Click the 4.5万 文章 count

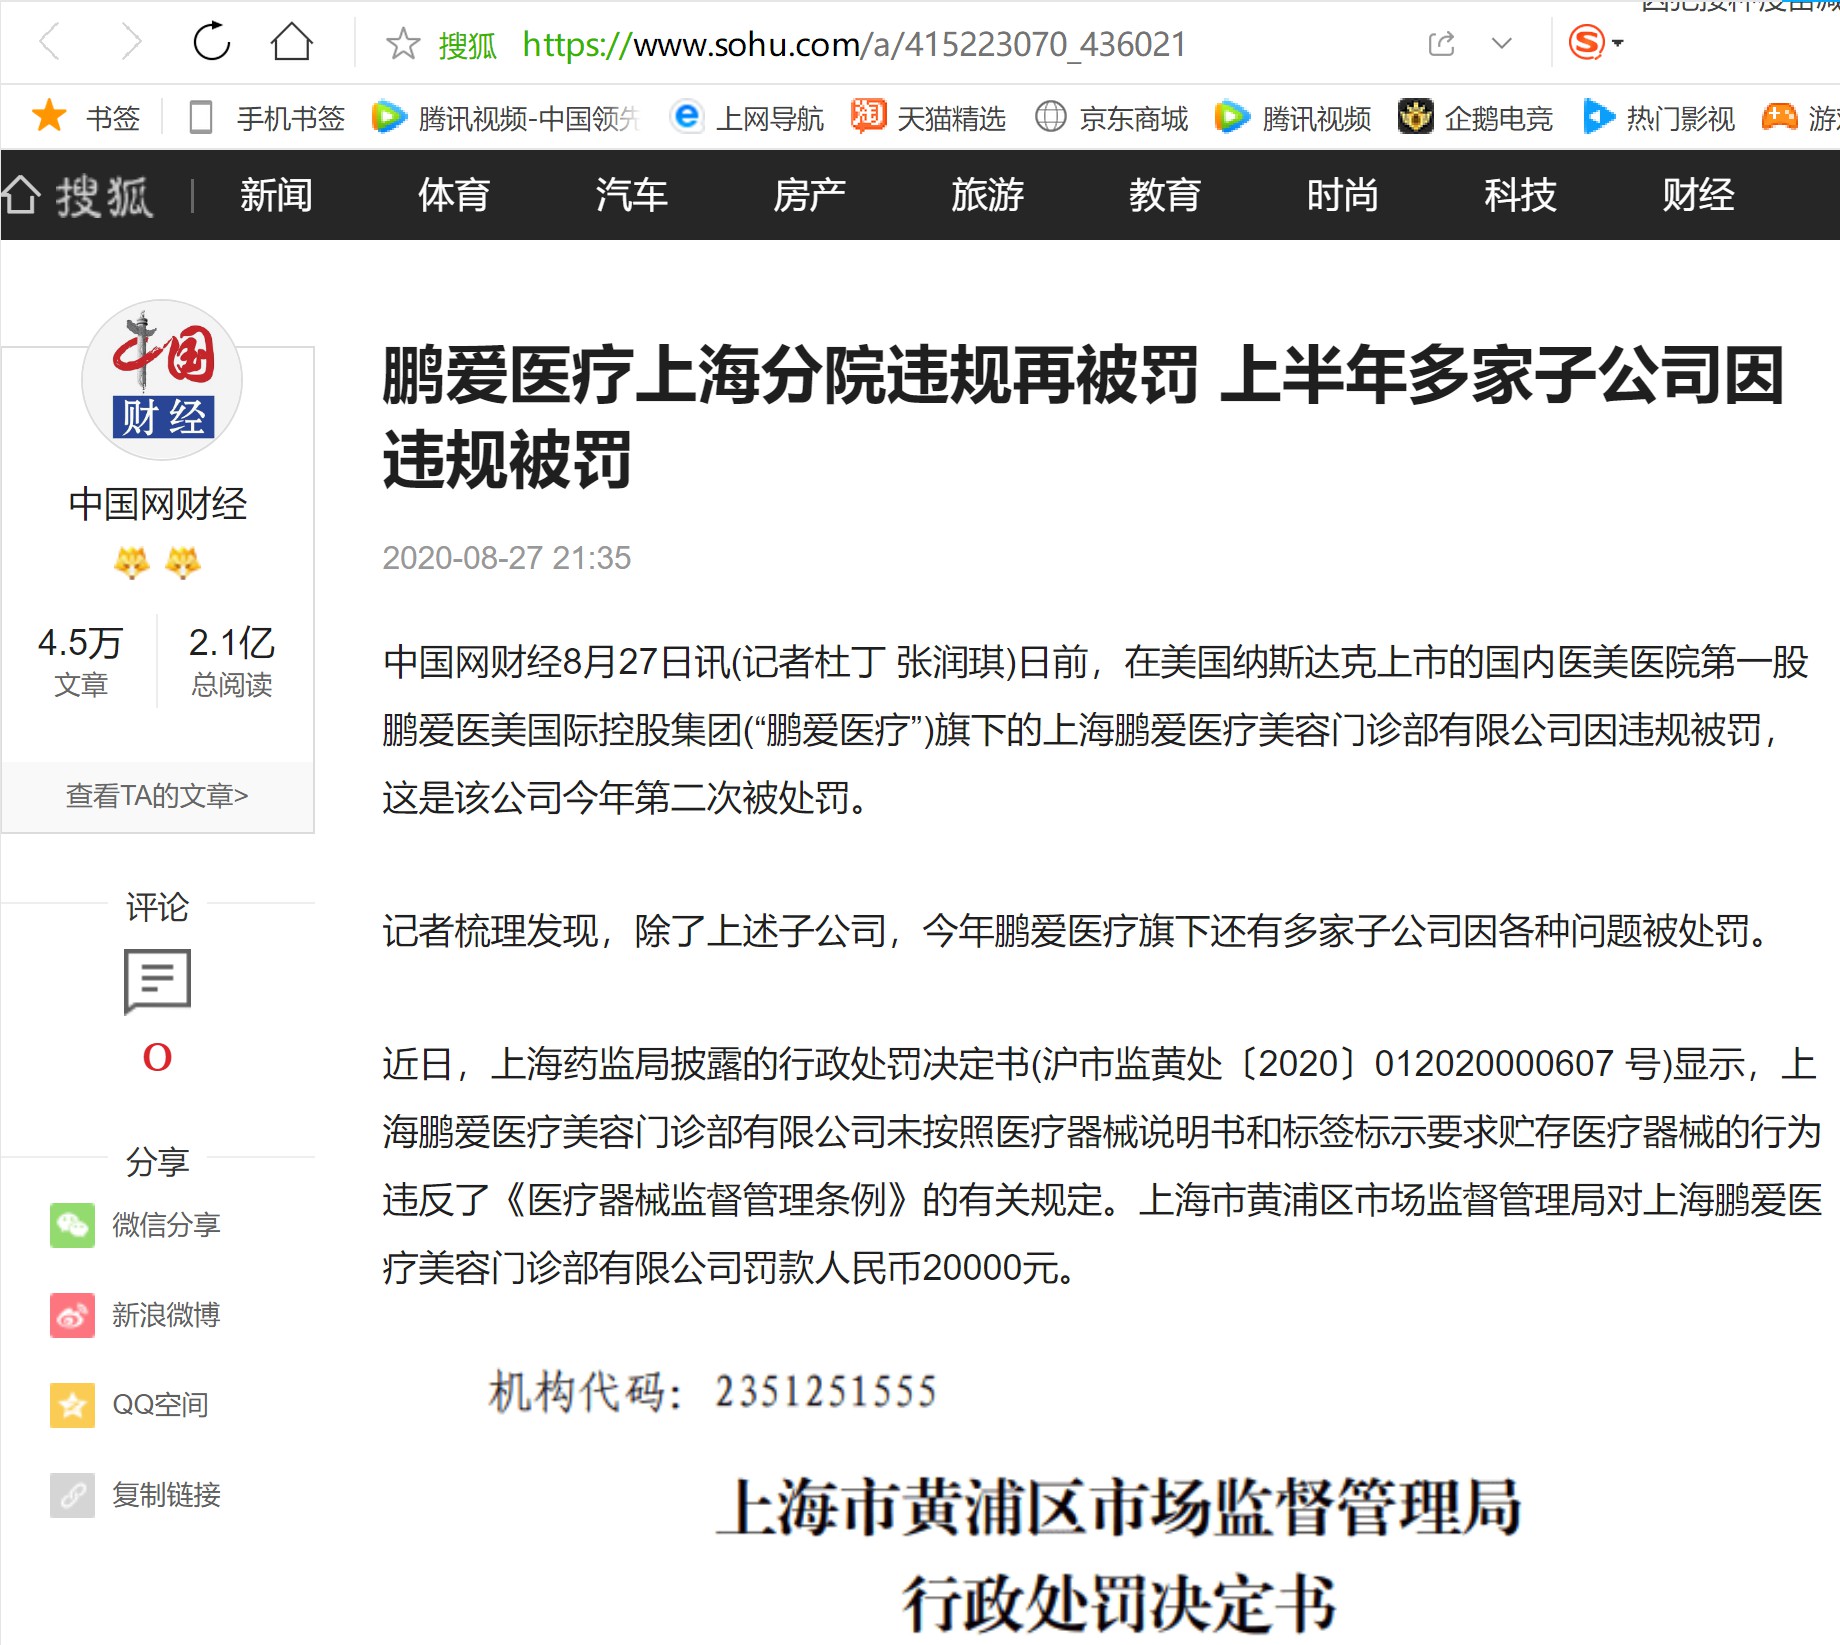pos(80,661)
